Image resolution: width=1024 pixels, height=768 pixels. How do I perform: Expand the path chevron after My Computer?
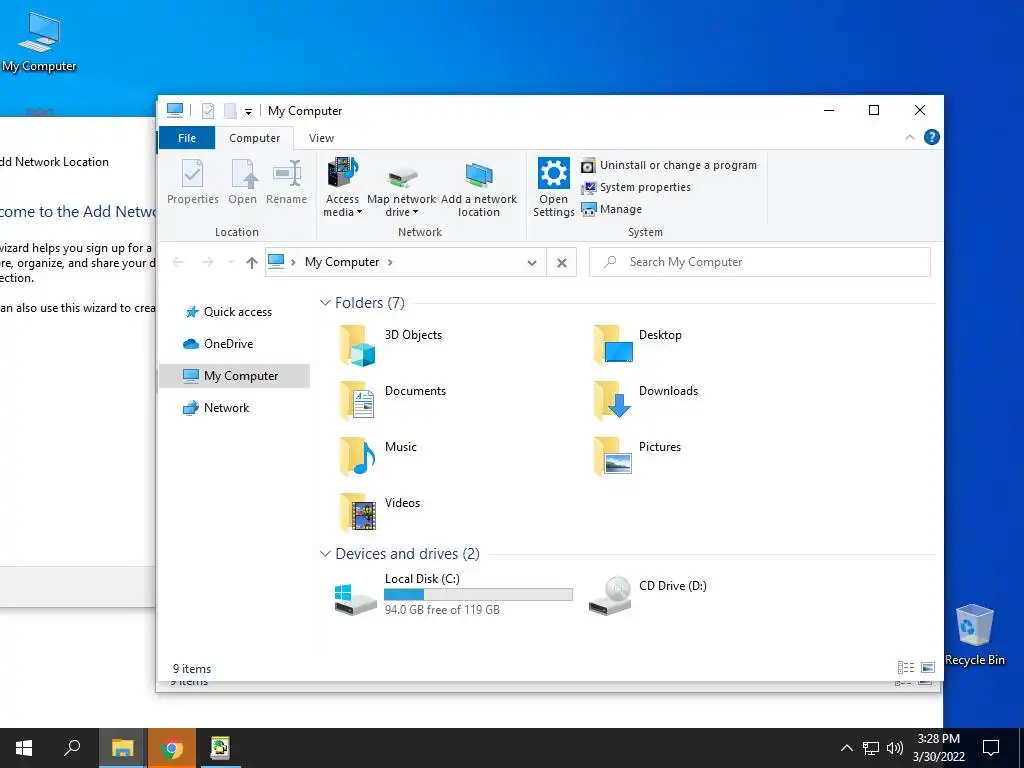390,263
